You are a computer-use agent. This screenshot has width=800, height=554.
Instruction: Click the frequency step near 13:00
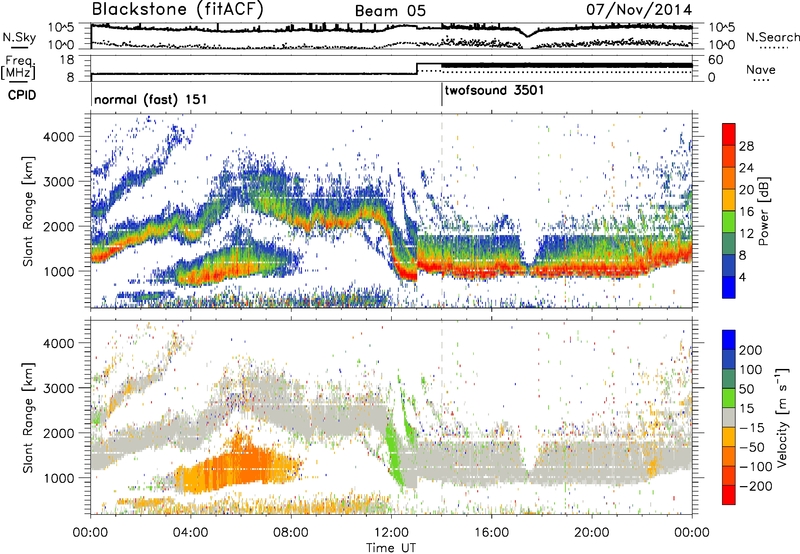coord(417,68)
